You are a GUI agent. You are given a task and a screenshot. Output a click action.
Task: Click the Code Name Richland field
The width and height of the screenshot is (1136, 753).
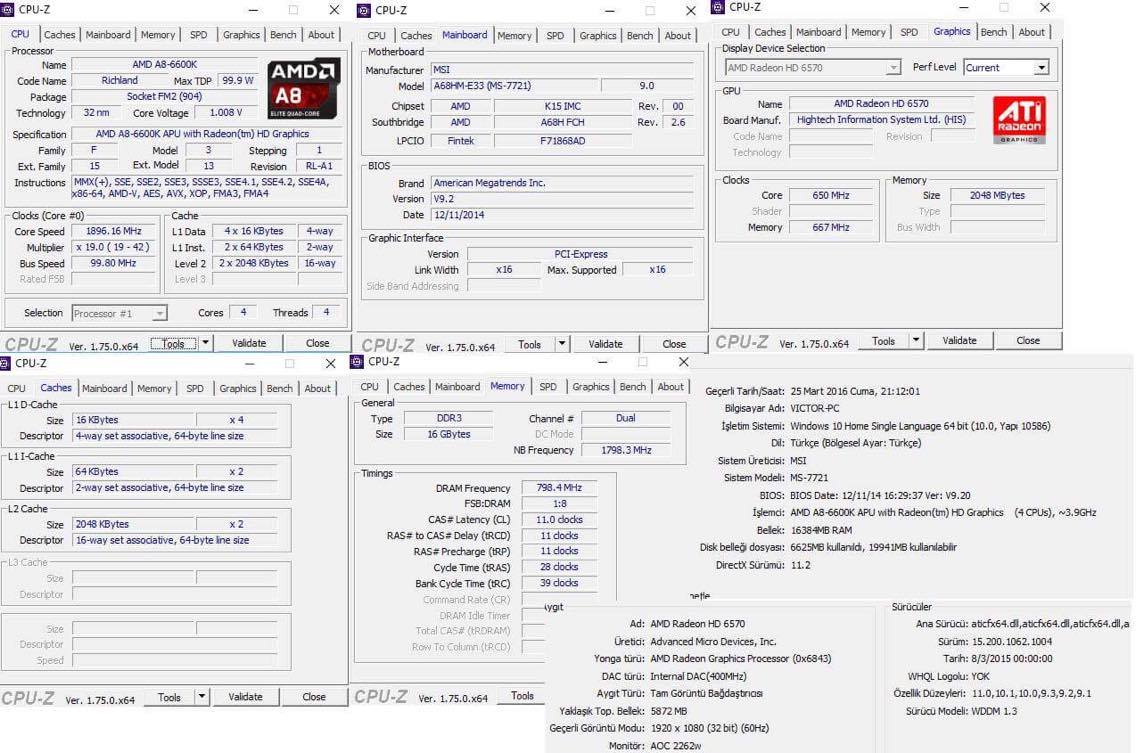120,80
